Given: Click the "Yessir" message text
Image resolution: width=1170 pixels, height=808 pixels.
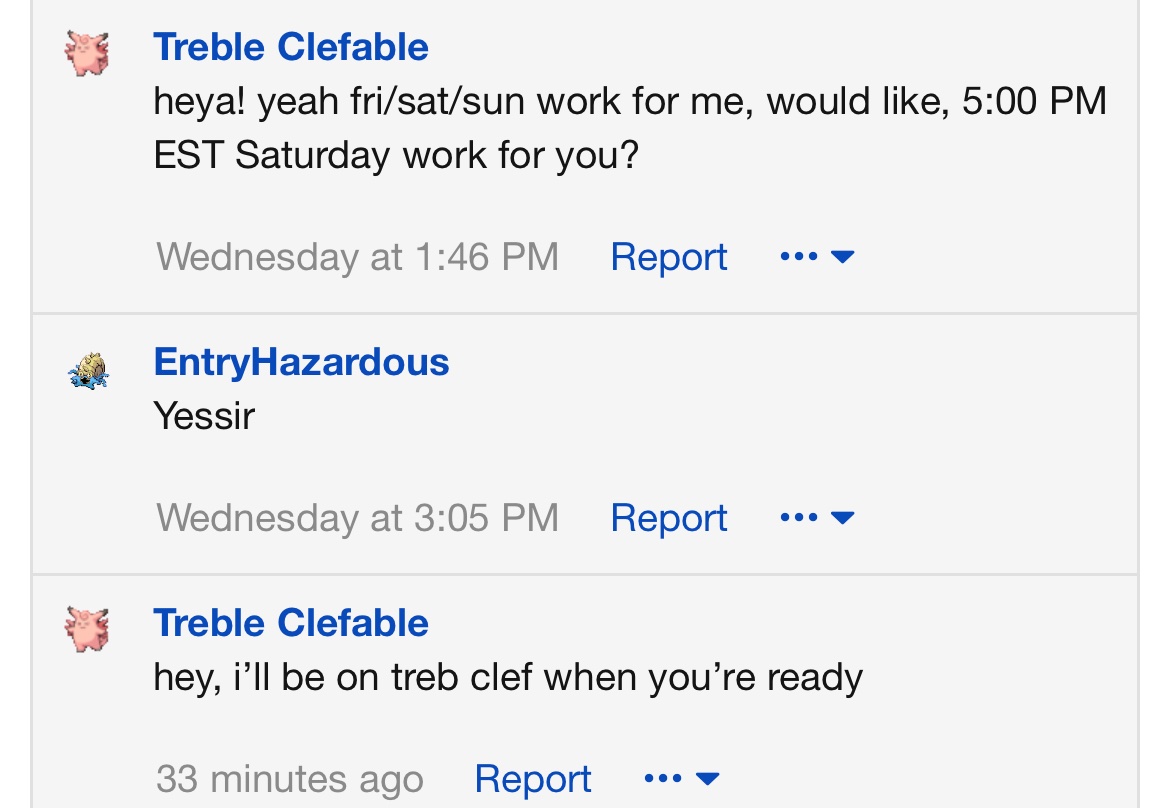Looking at the screenshot, I should tap(204, 416).
